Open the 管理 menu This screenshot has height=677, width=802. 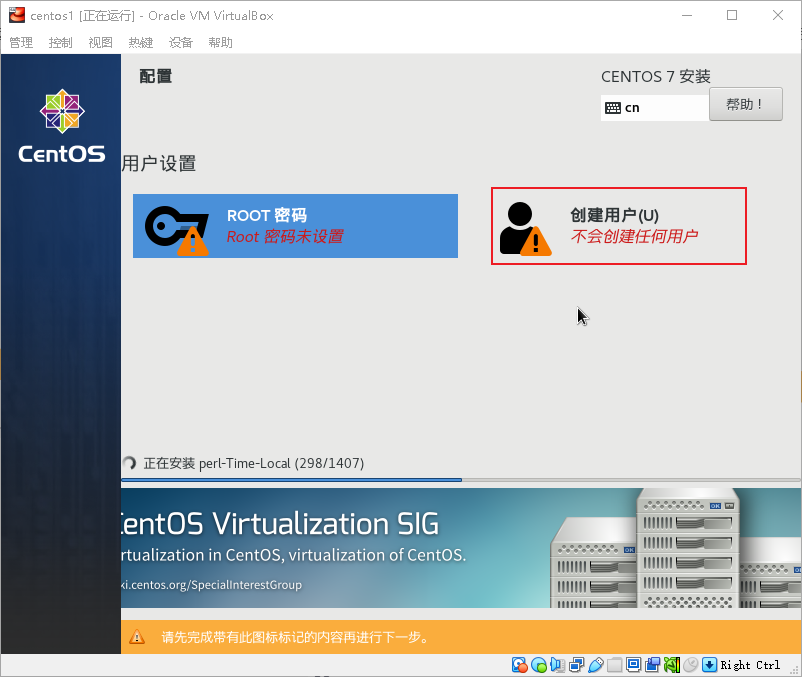coord(21,42)
